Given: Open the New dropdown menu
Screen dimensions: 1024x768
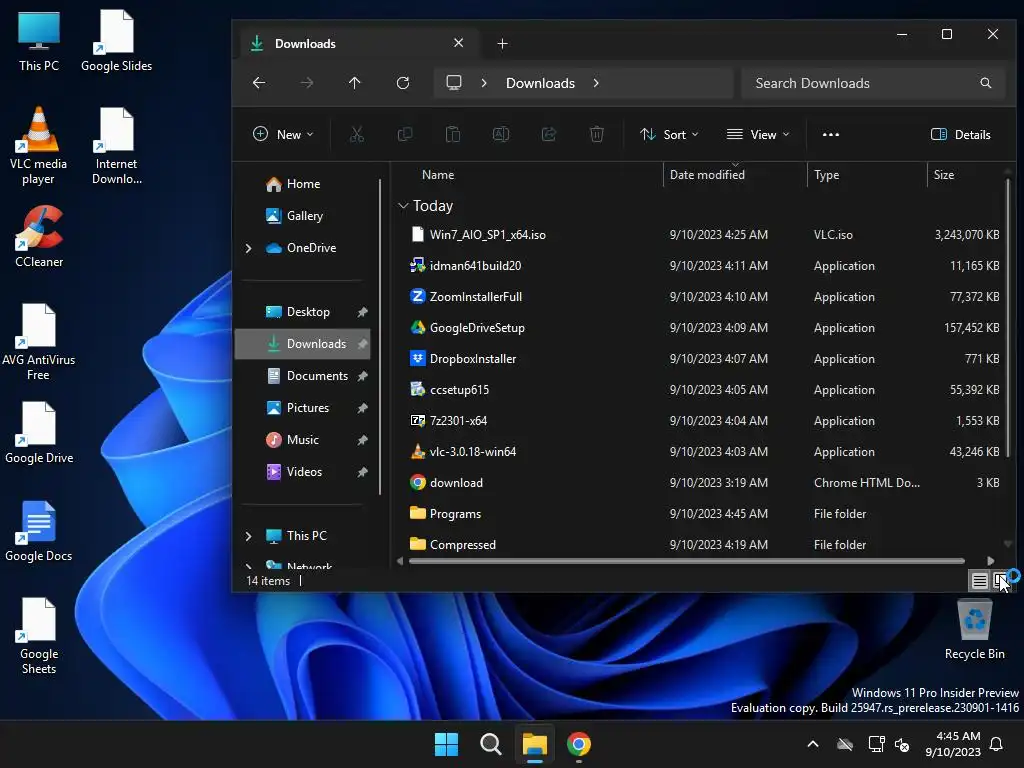Looking at the screenshot, I should click(283, 135).
